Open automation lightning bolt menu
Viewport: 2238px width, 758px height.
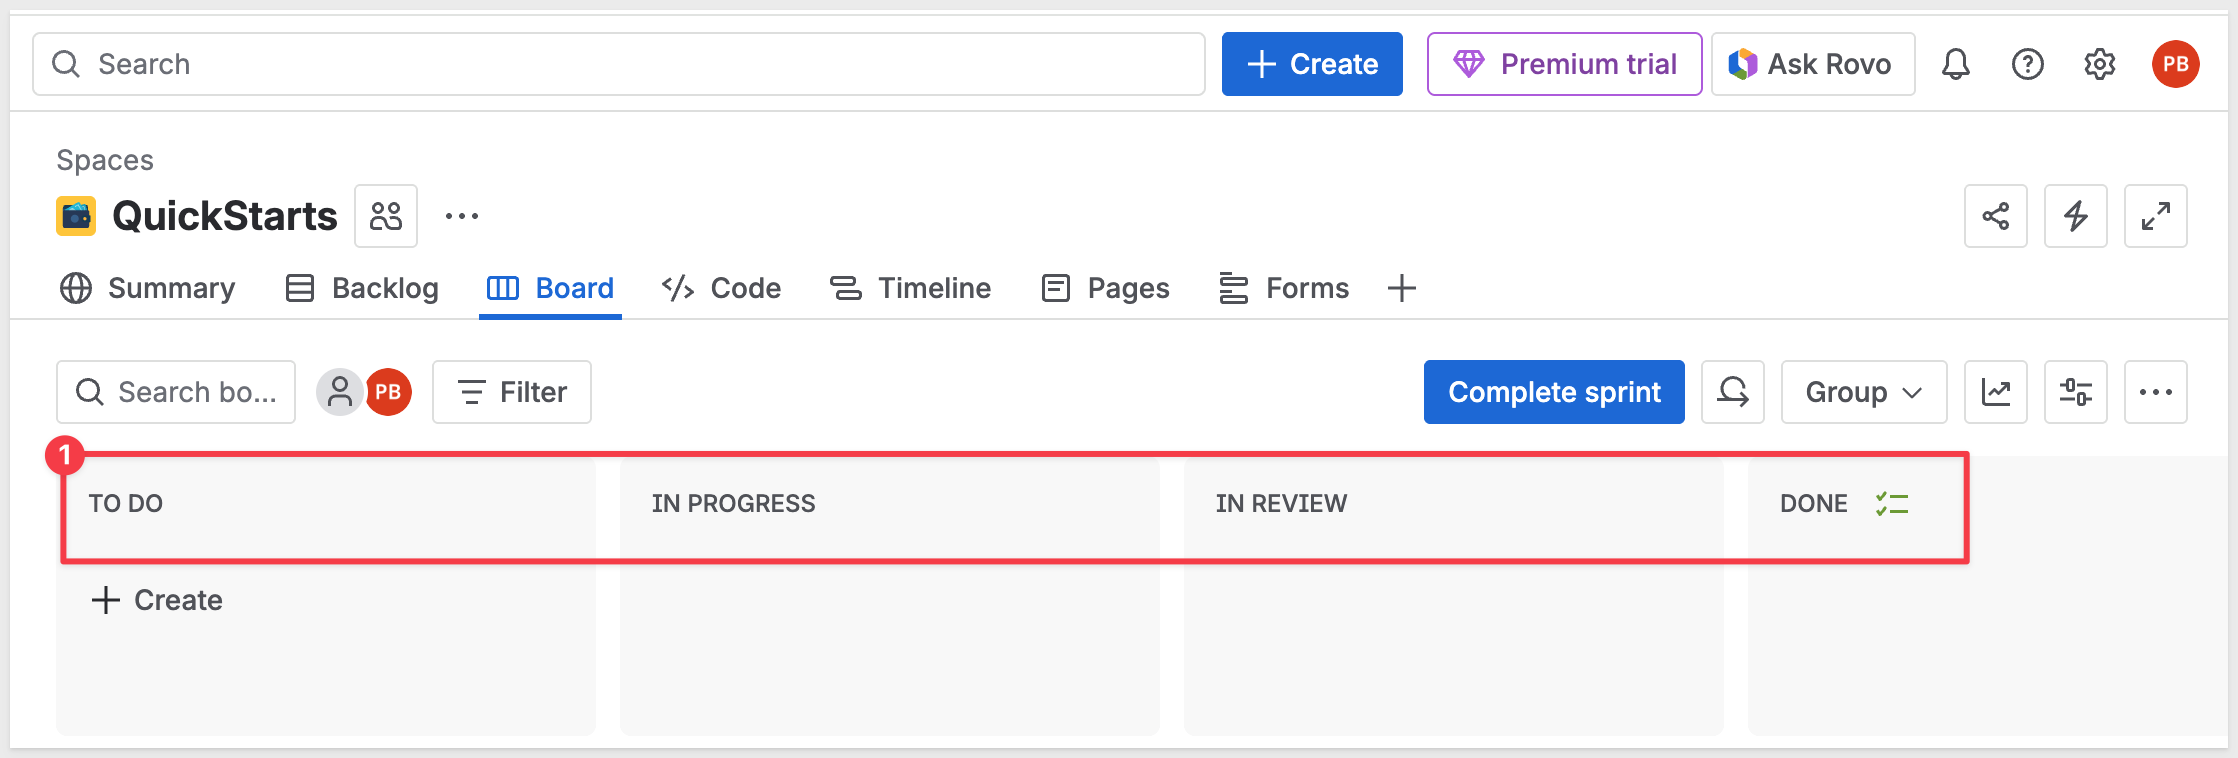pos(2075,216)
